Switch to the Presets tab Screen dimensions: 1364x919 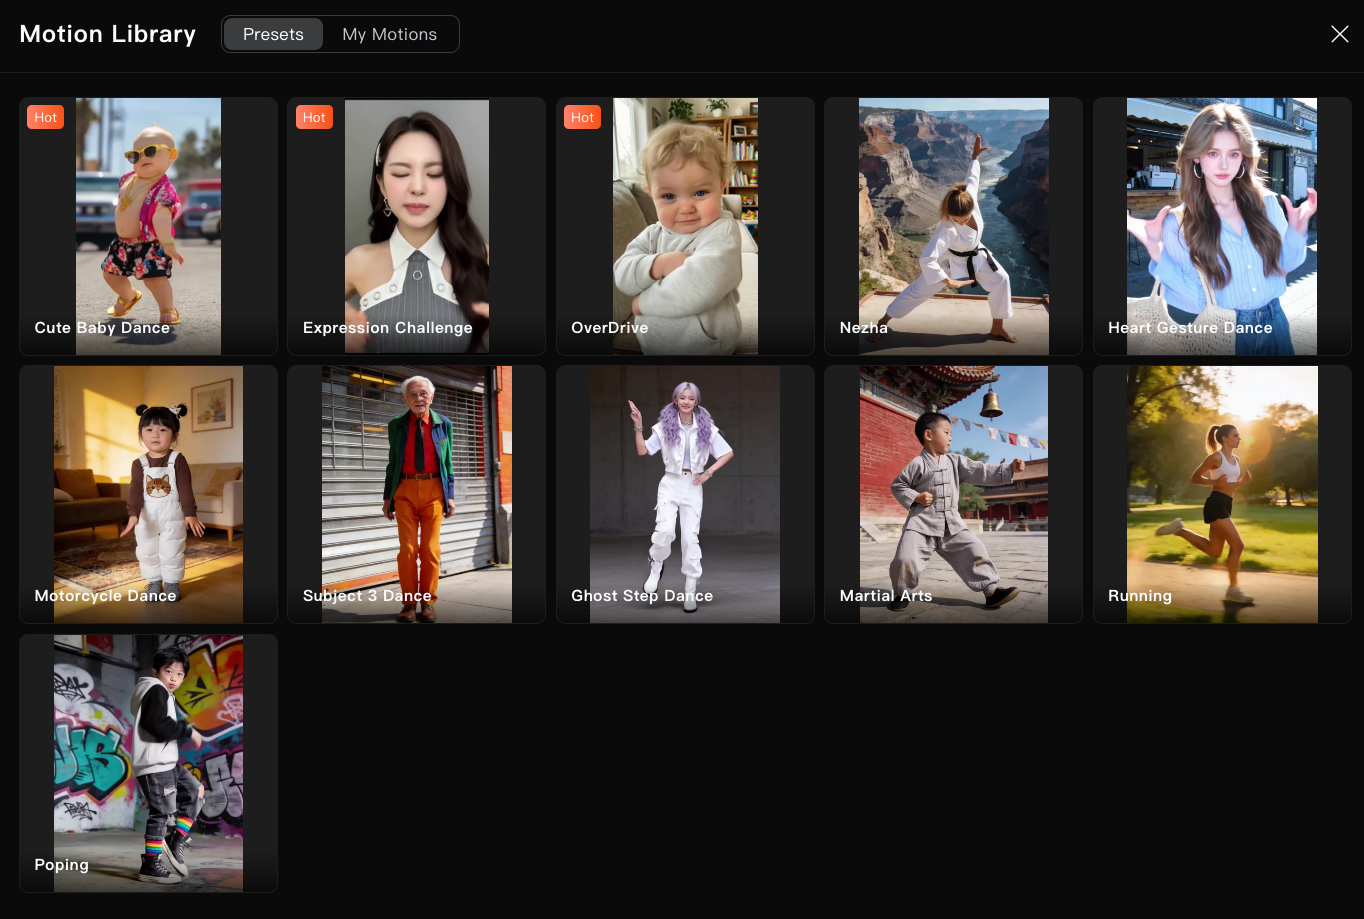tap(272, 34)
